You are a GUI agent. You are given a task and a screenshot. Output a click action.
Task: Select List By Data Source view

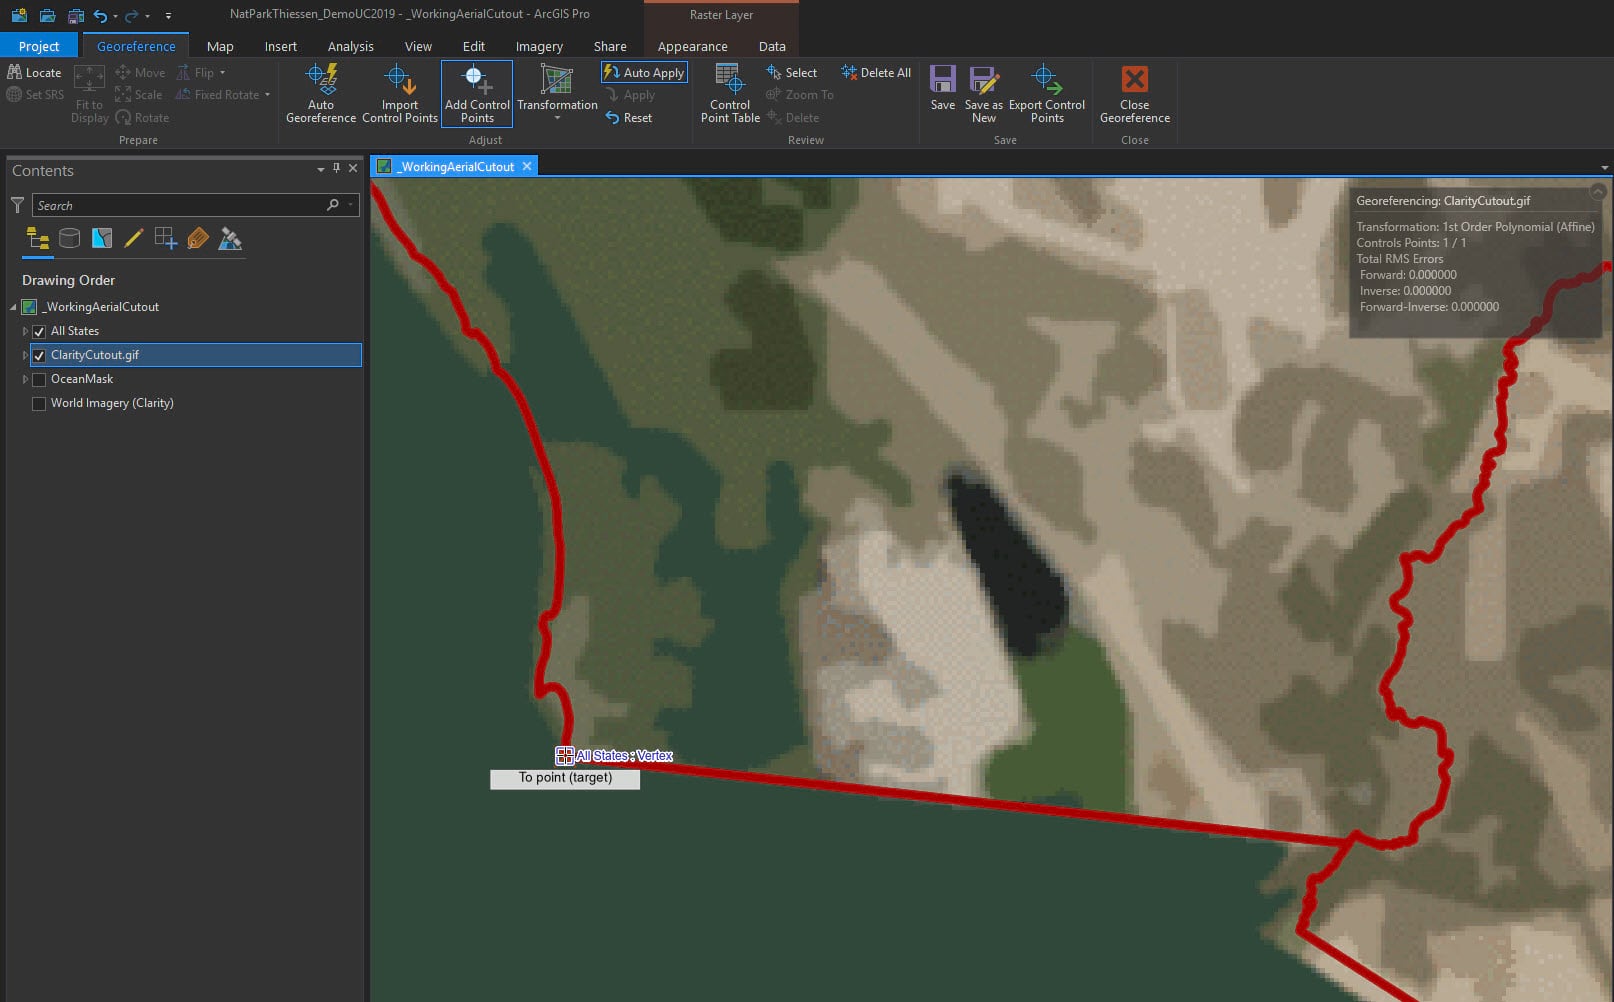coord(69,238)
